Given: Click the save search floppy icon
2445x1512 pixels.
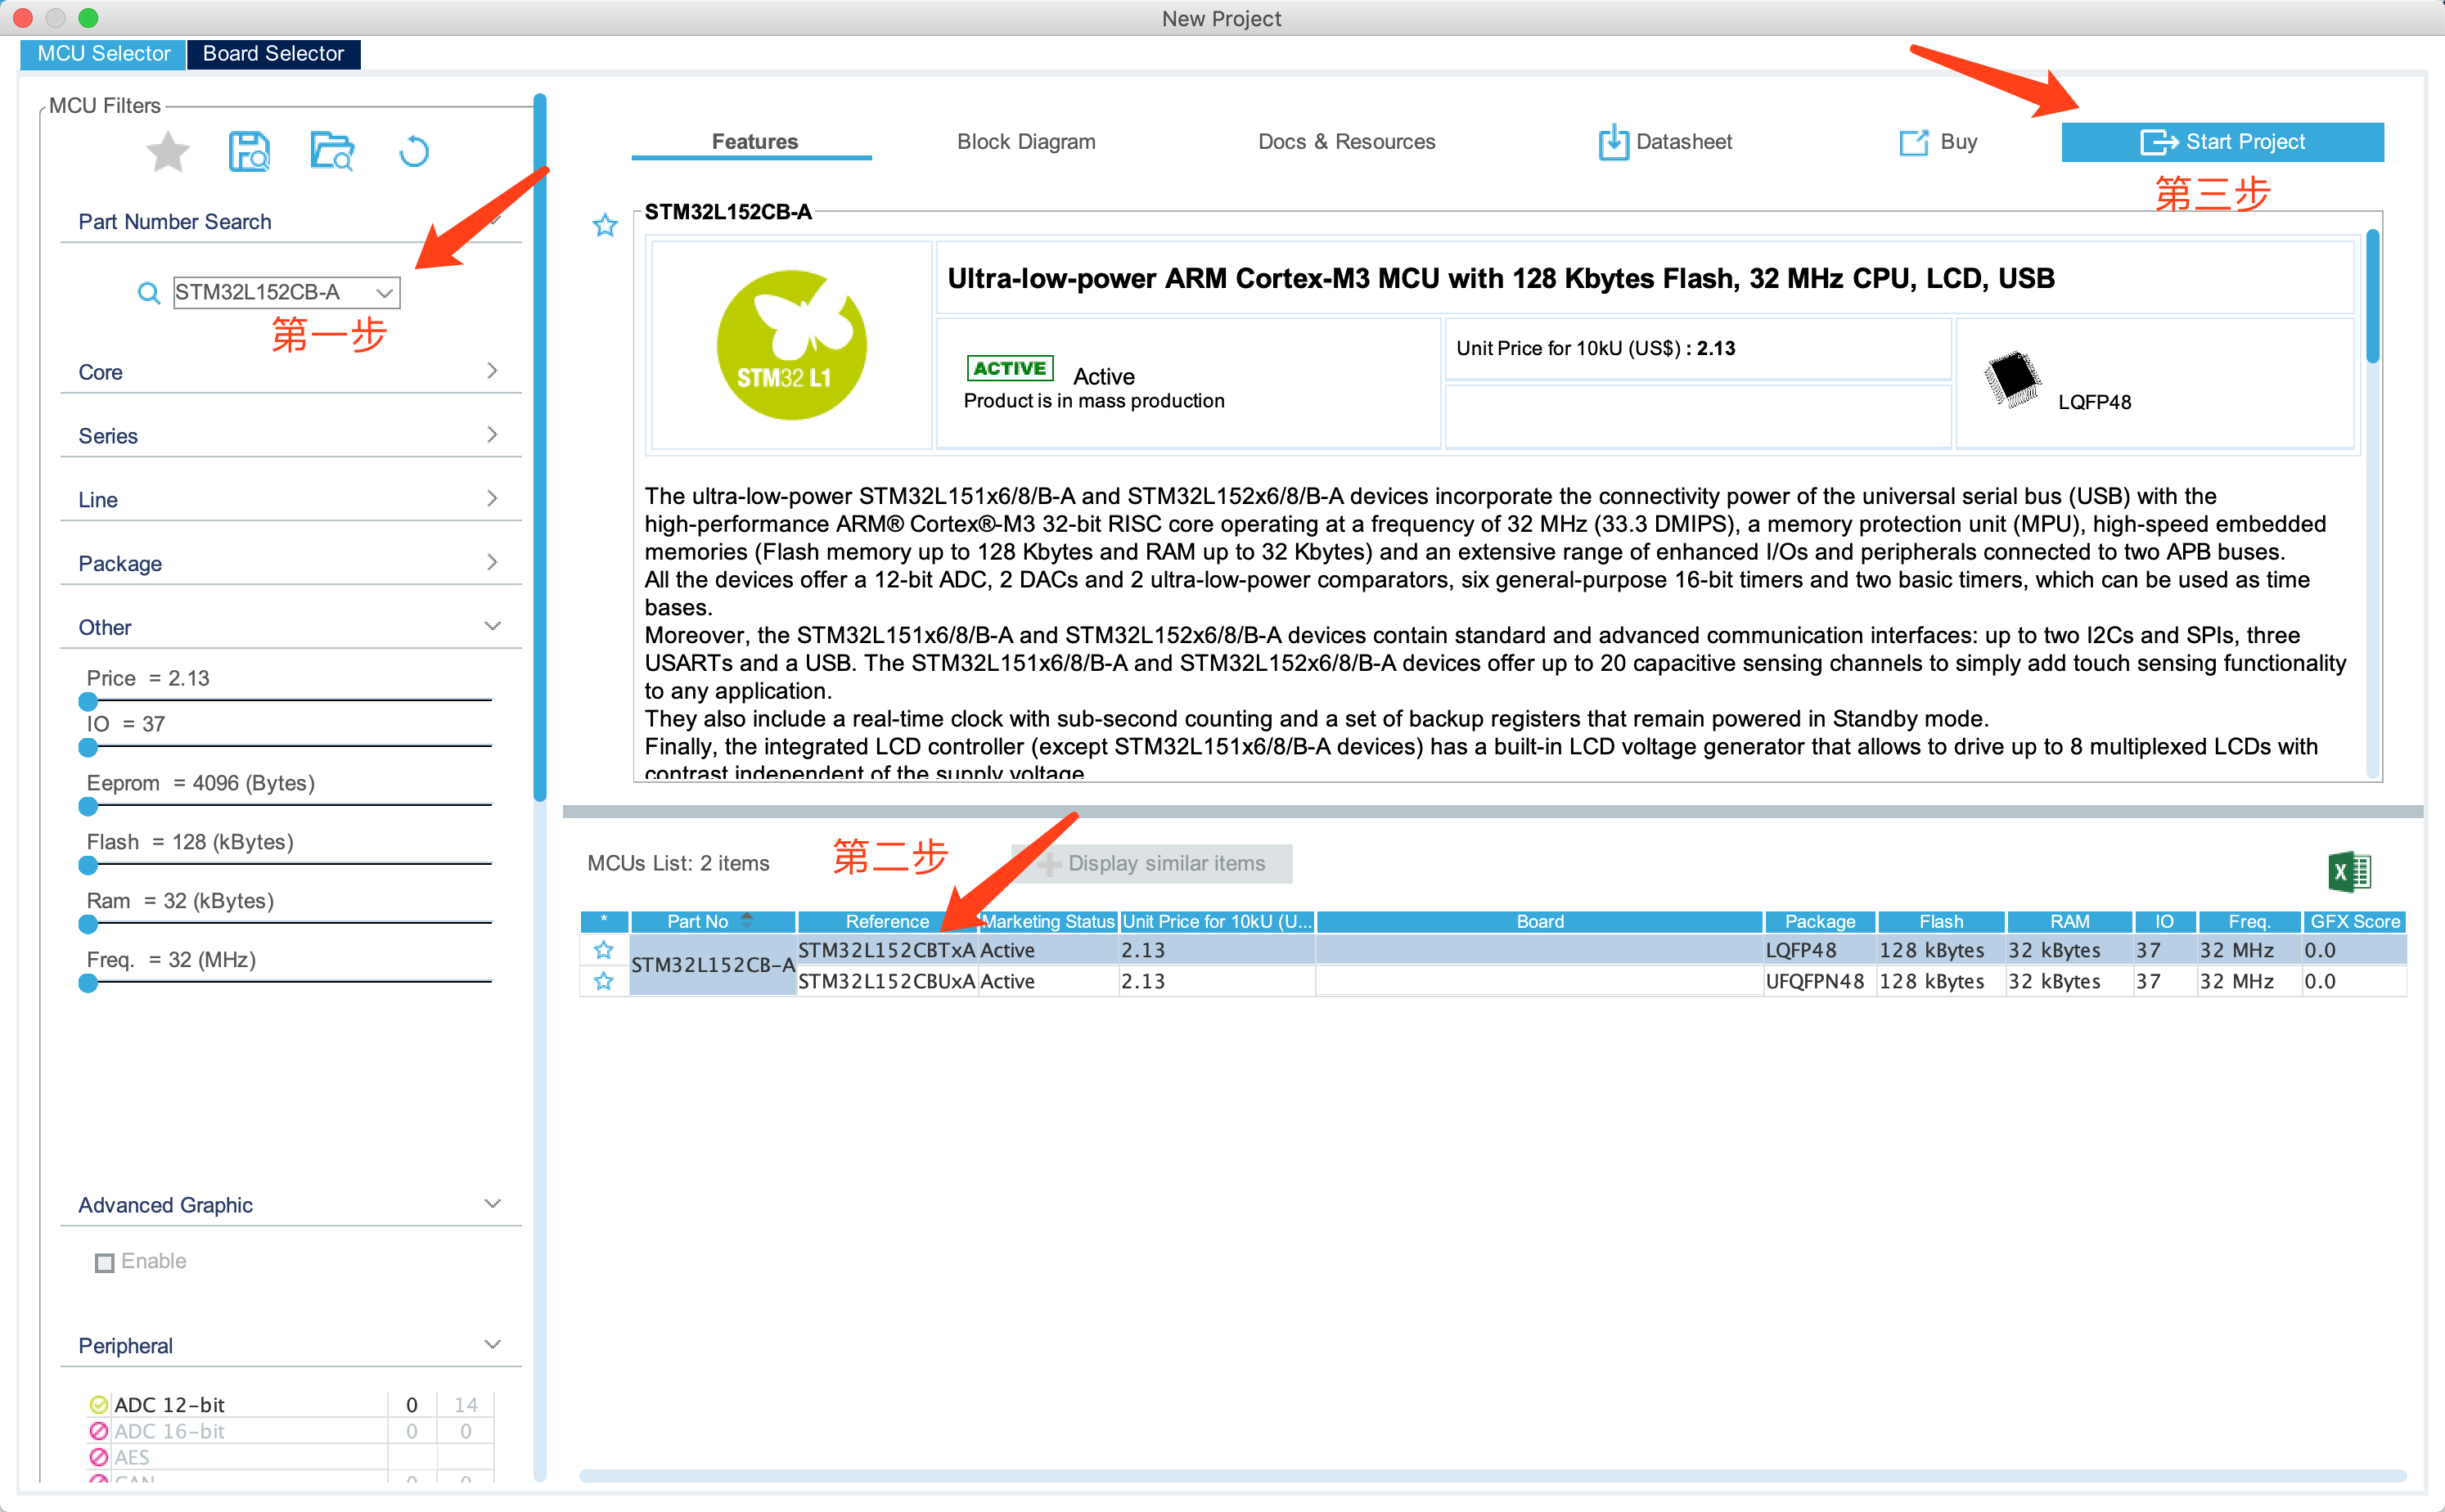Looking at the screenshot, I should click(x=249, y=152).
